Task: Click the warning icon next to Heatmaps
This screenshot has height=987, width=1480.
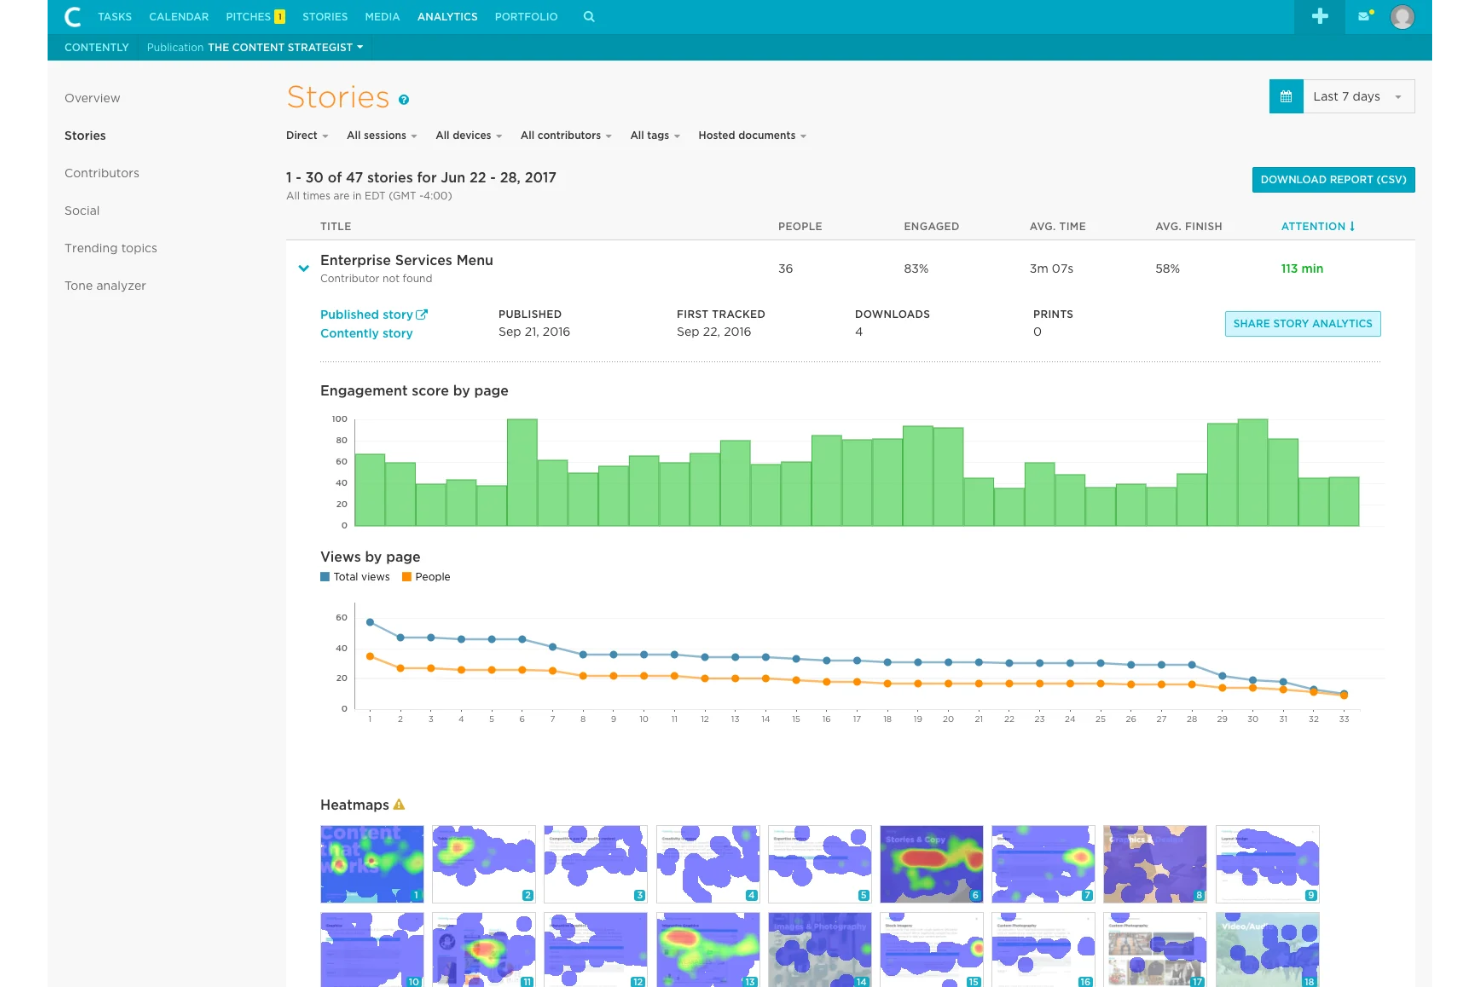Action: (399, 804)
